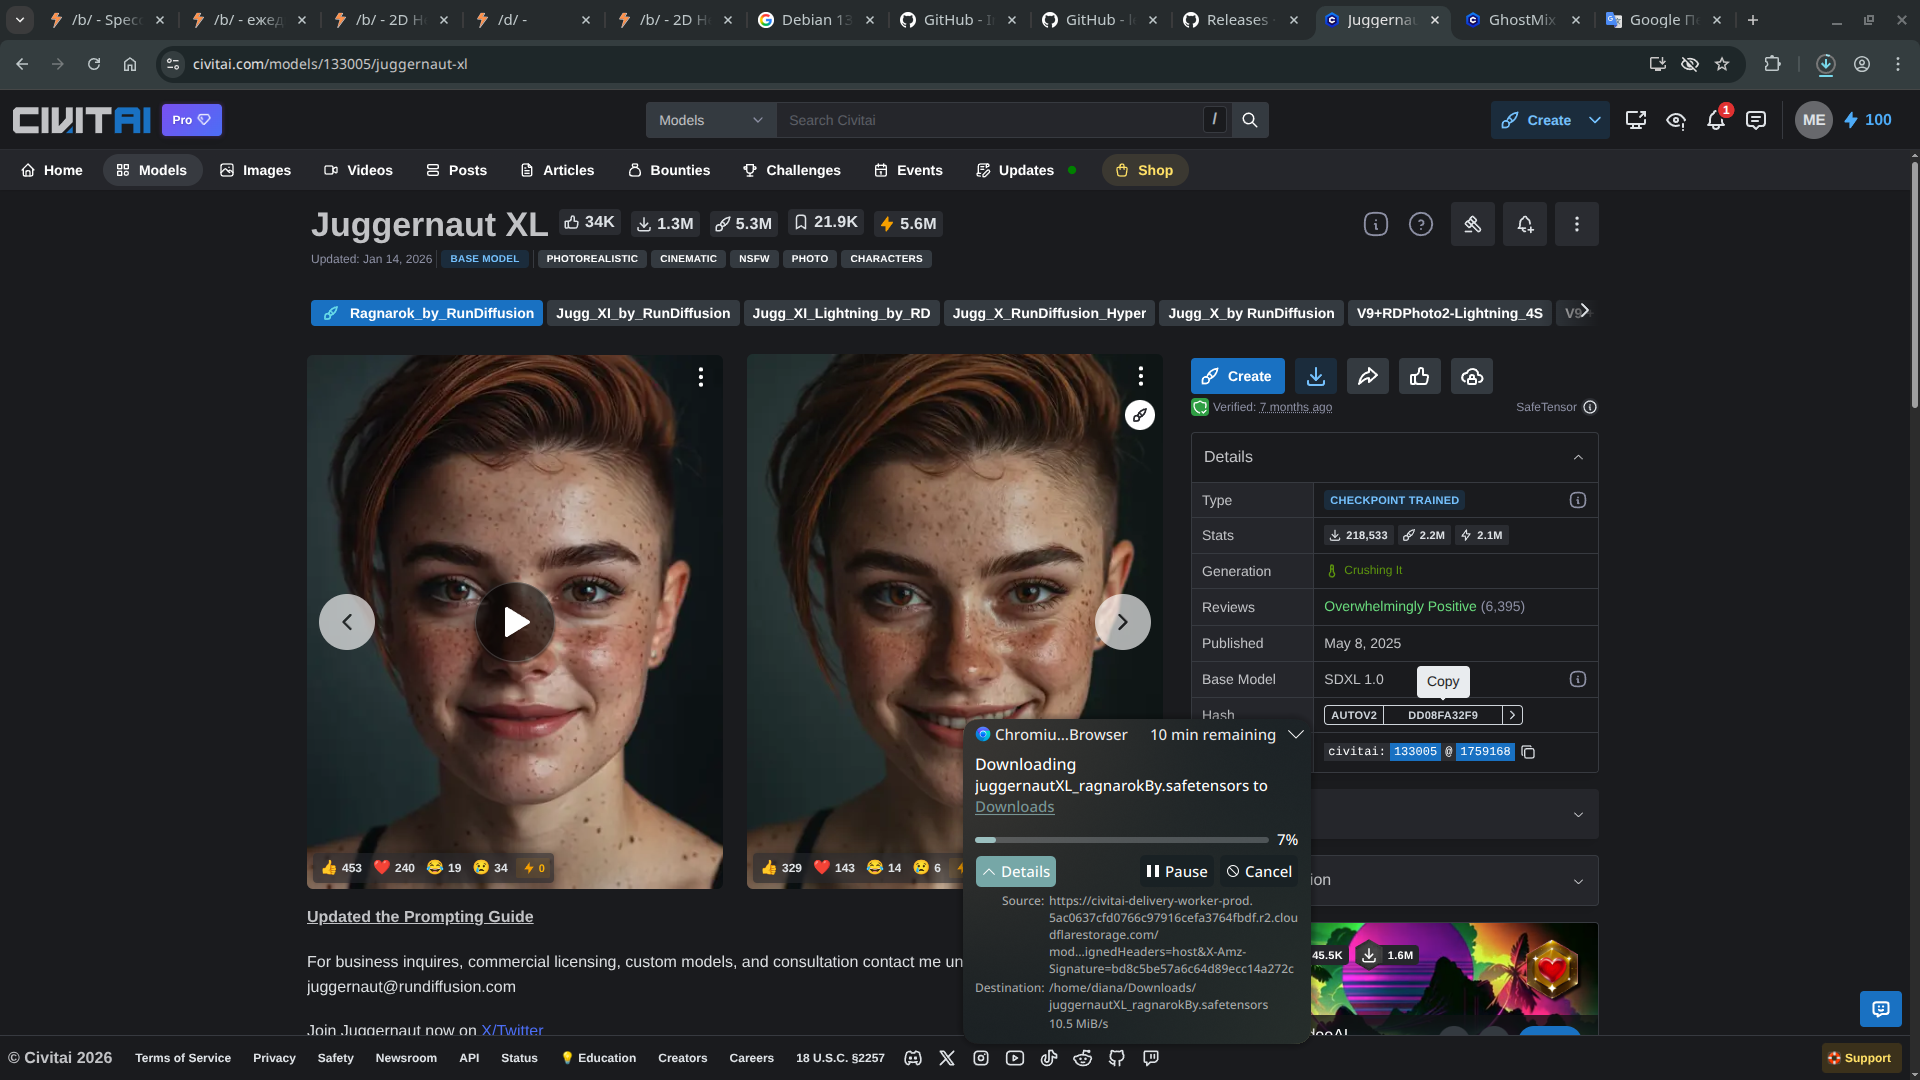Open the Models search category dropdown
1920x1080 pixels.
tap(711, 120)
